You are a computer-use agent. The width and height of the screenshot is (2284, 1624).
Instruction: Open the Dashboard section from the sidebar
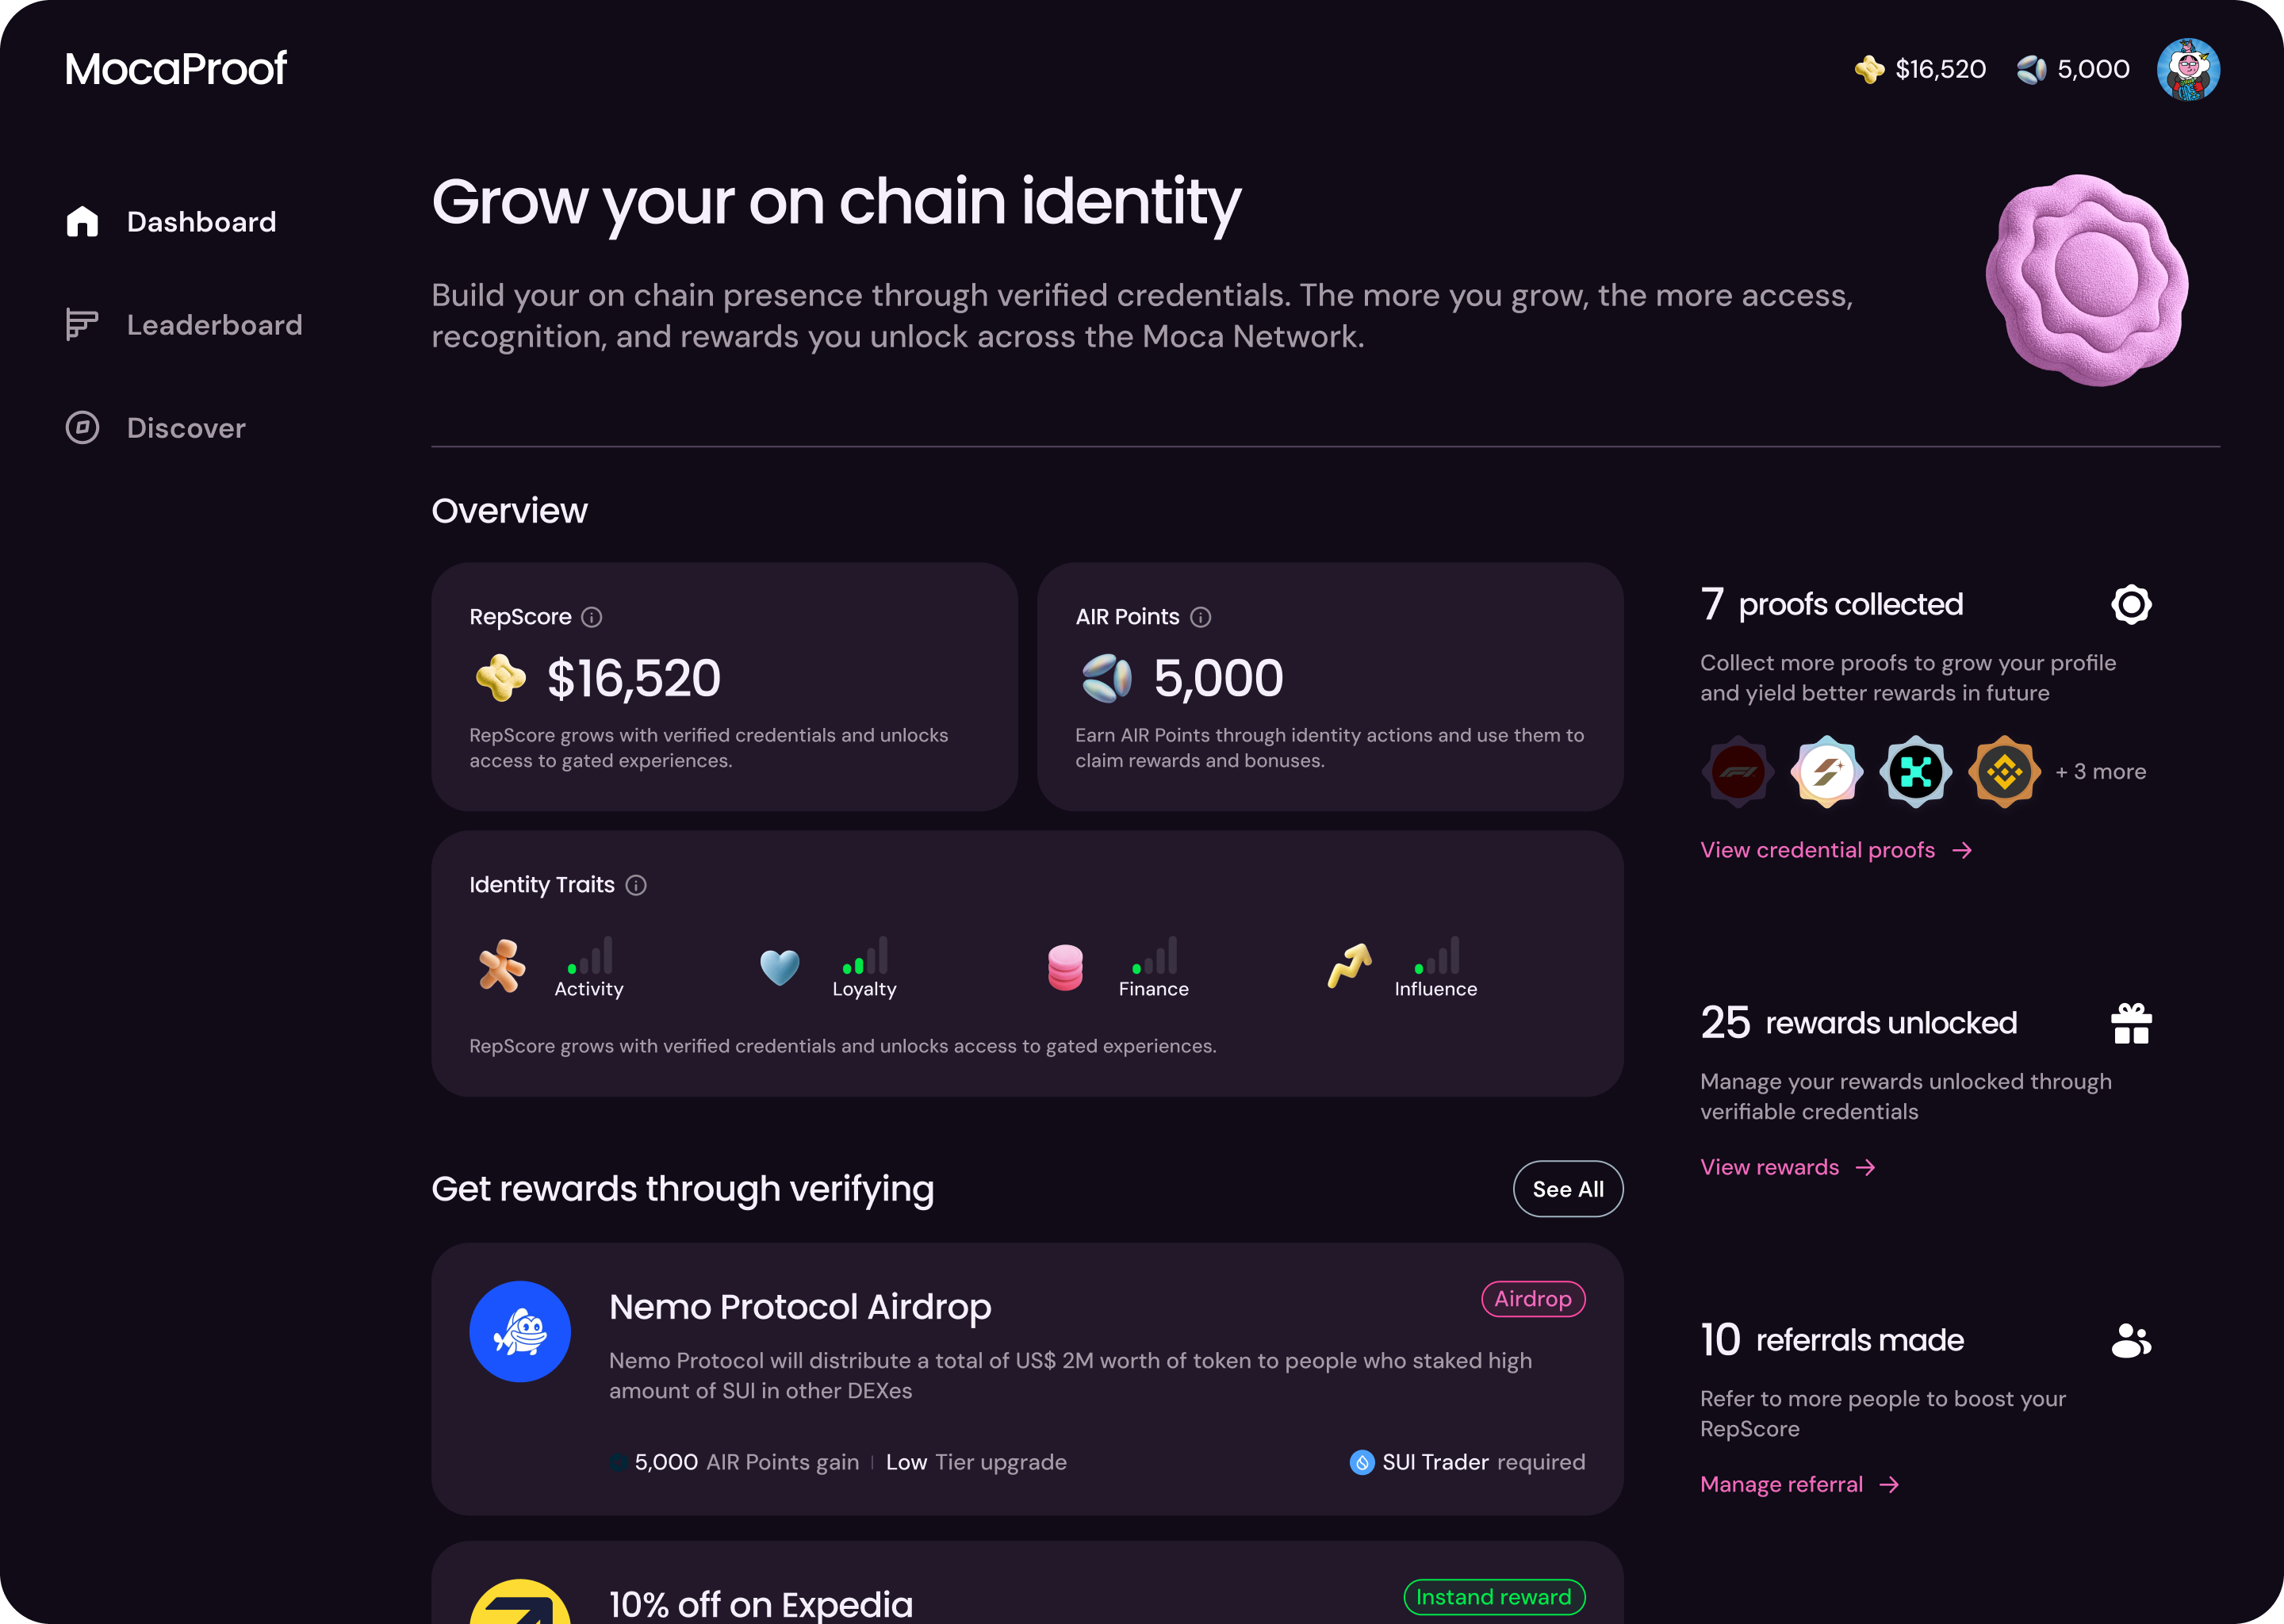(x=200, y=222)
